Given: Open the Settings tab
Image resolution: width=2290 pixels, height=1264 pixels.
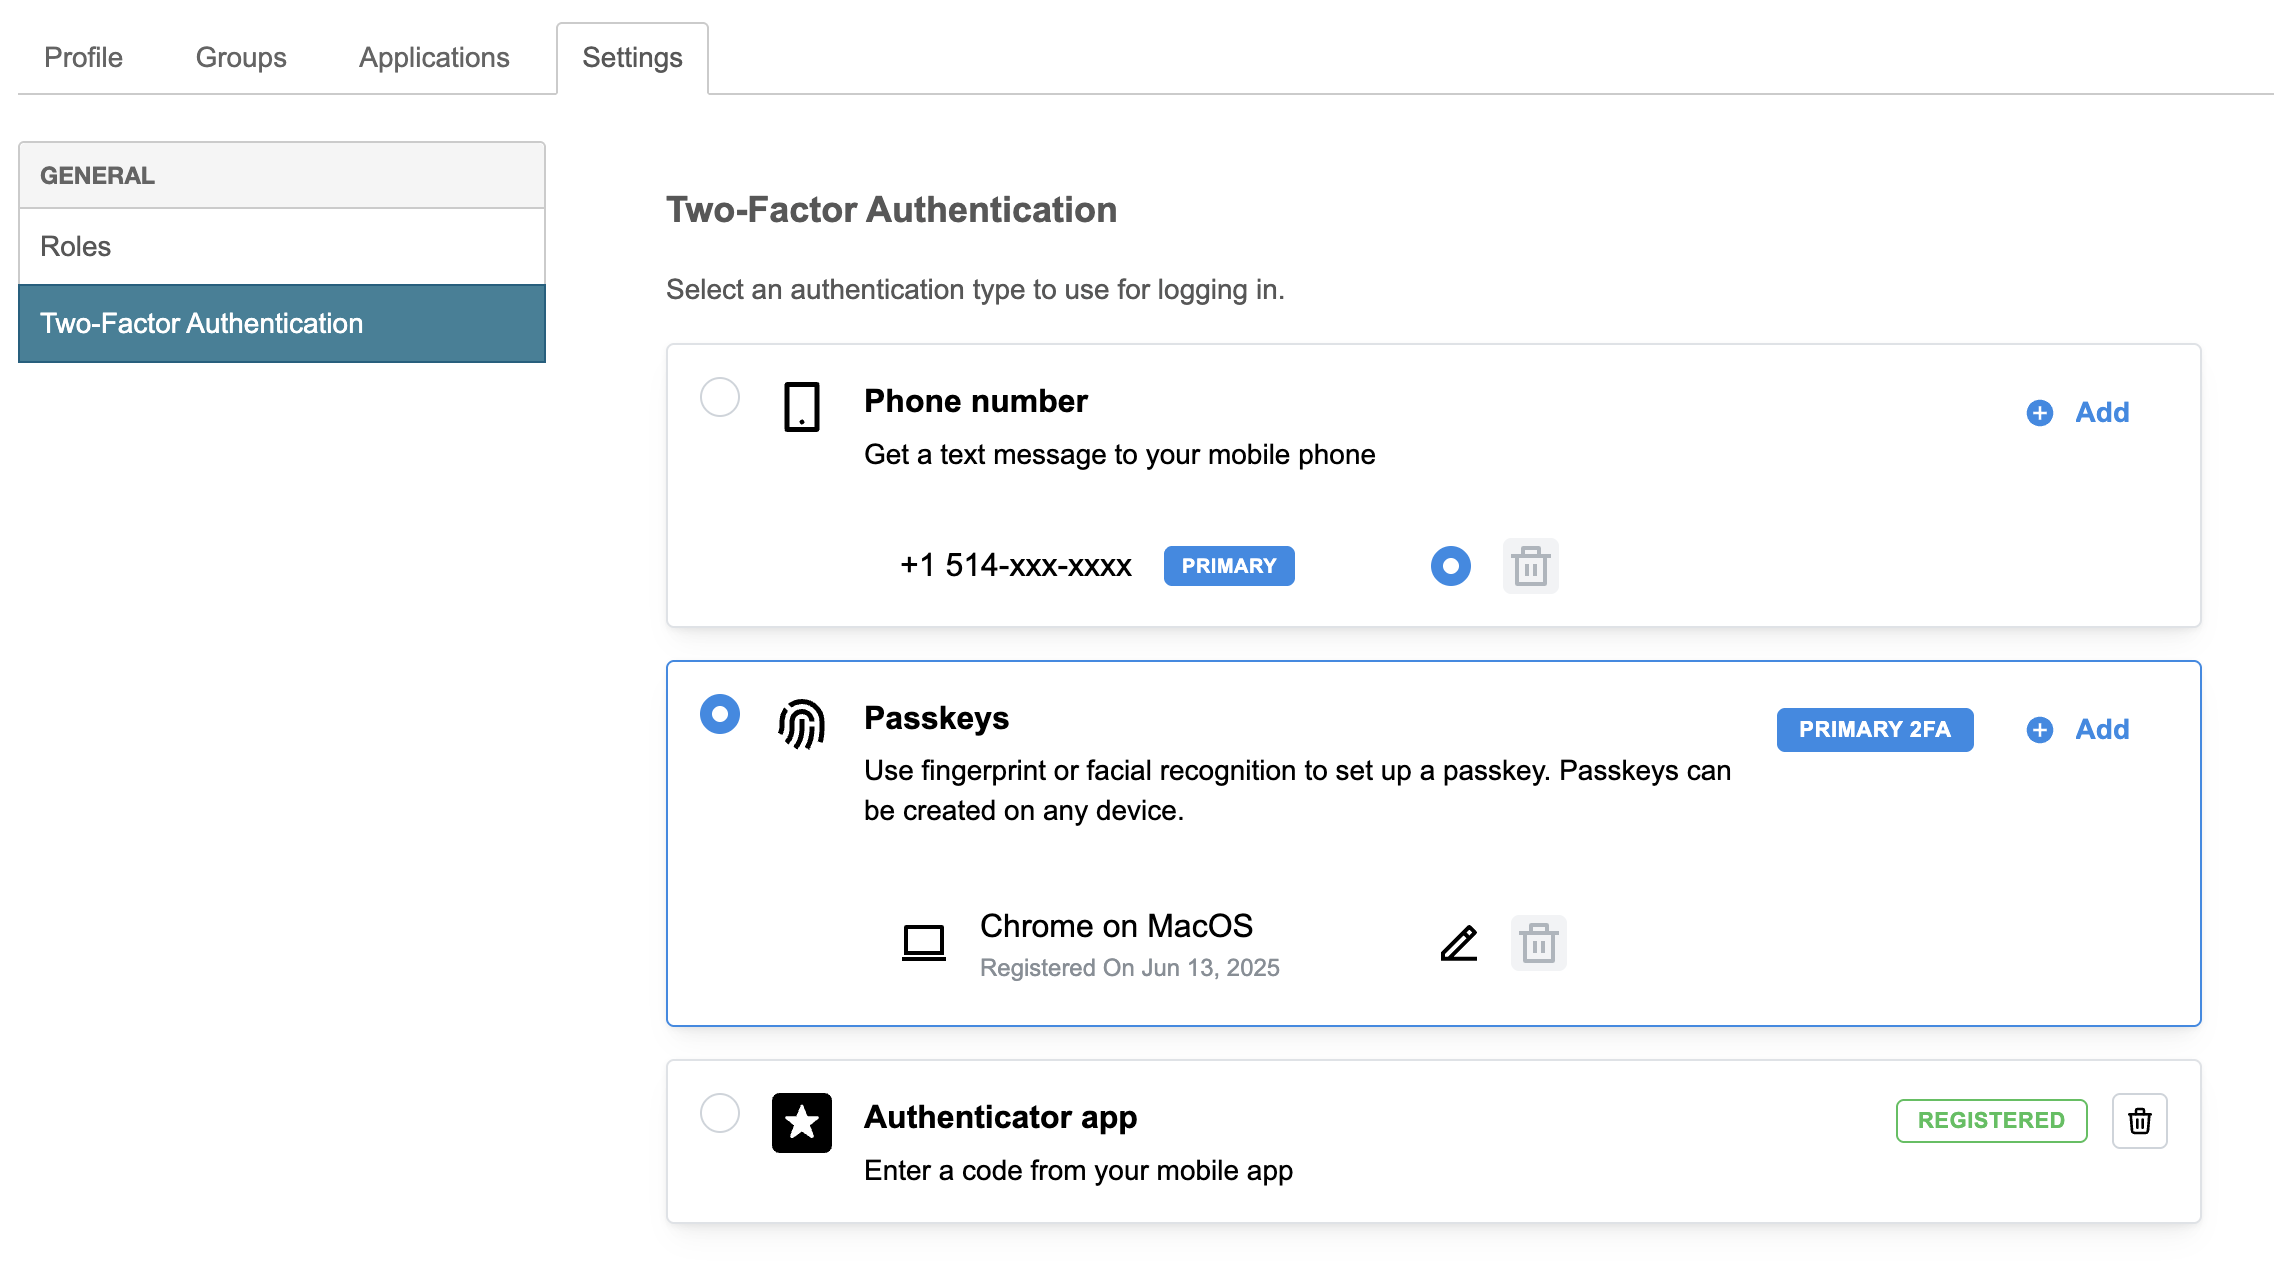Looking at the screenshot, I should [x=632, y=57].
